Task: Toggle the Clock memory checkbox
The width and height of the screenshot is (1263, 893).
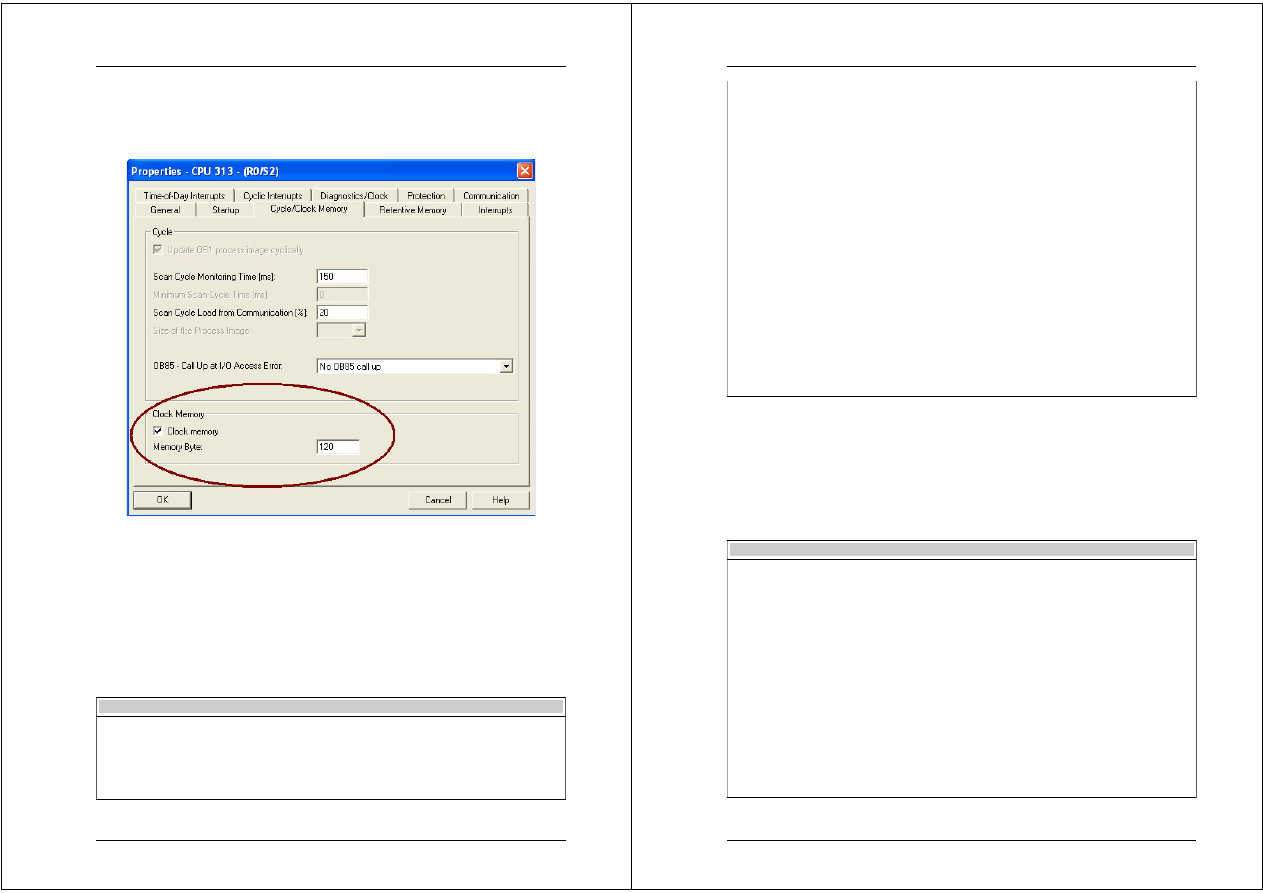Action: pos(157,431)
